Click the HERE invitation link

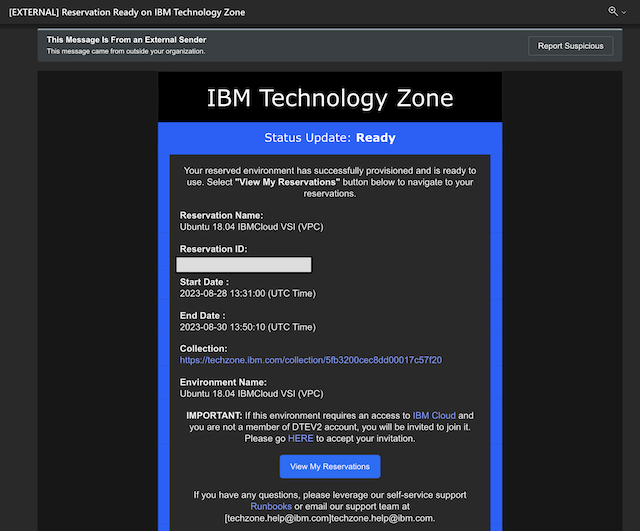coord(300,438)
